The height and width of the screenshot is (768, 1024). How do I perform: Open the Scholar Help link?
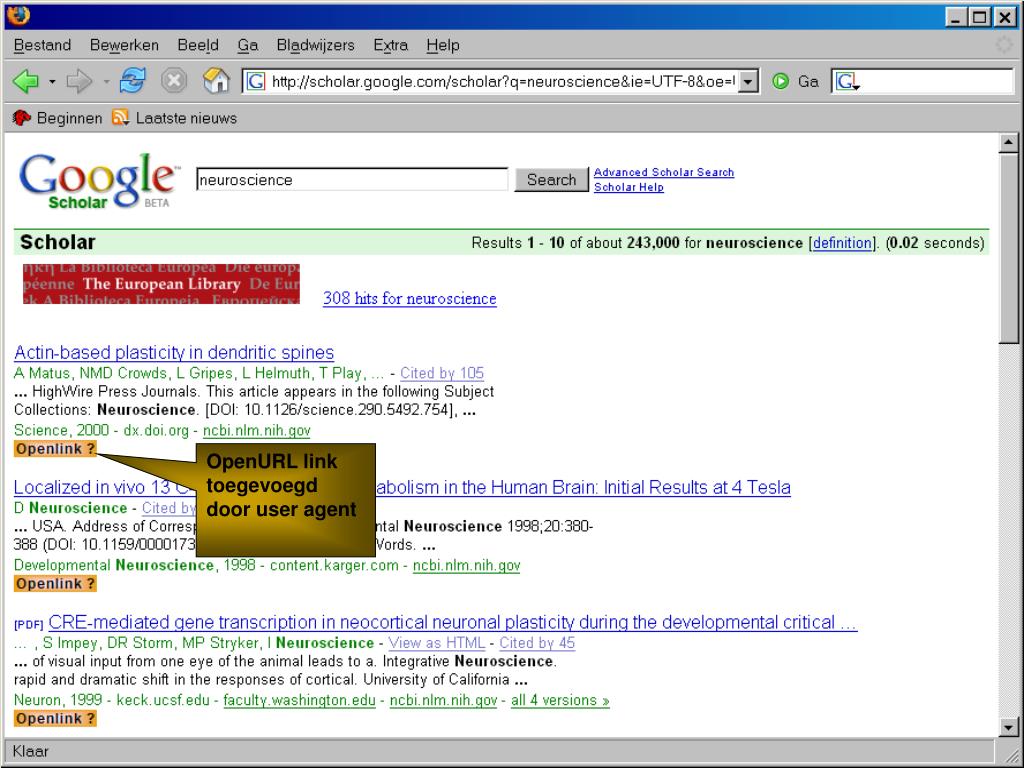coord(628,187)
